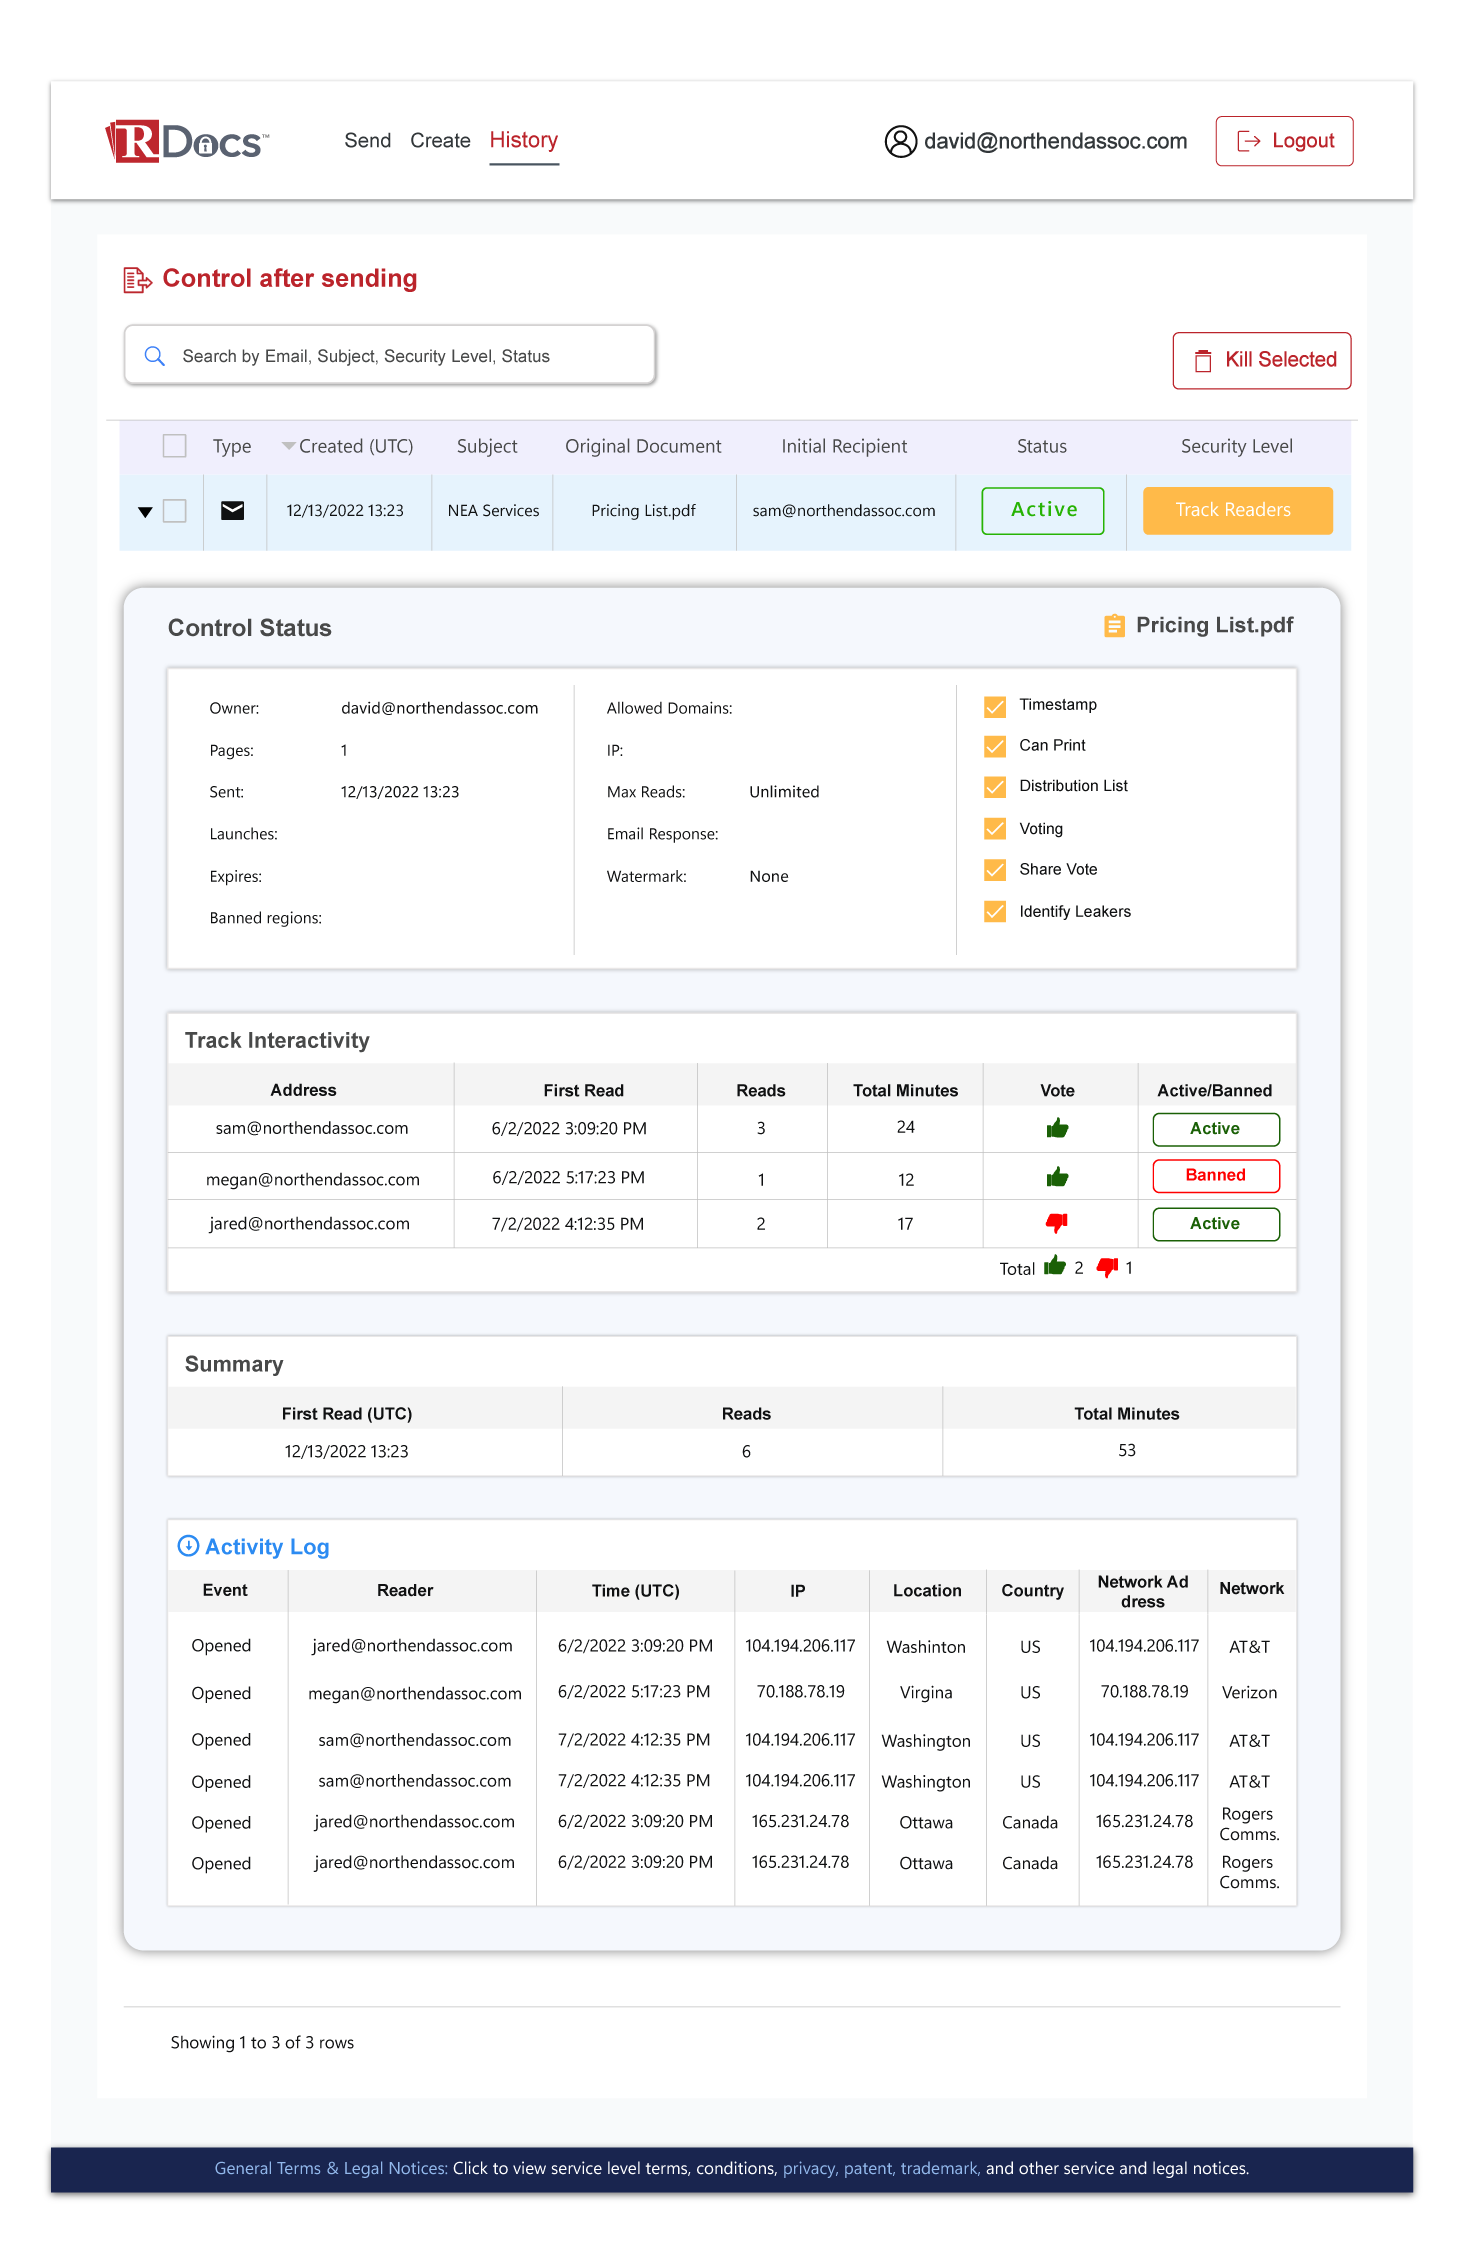Open the Send tab
Viewport: 1462px width, 2259px height.
[367, 141]
